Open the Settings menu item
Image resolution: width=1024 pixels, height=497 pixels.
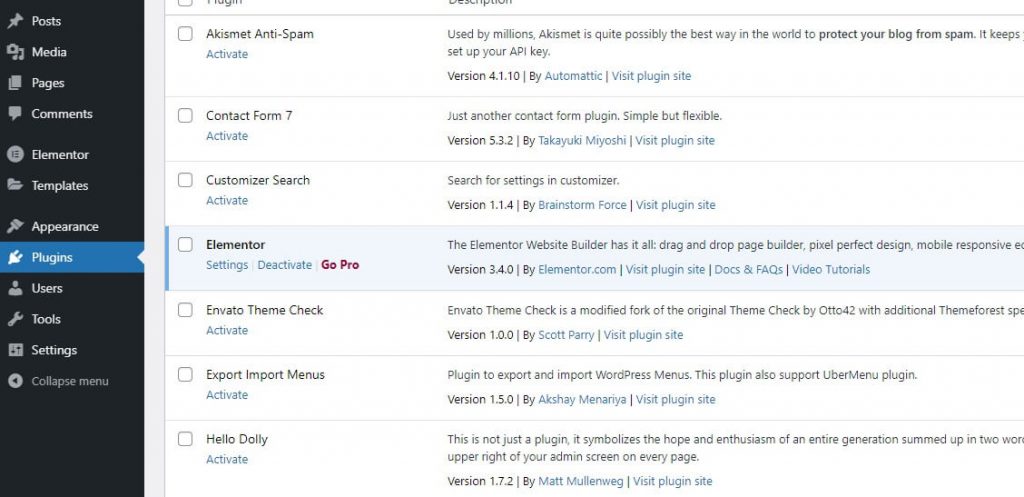point(54,350)
